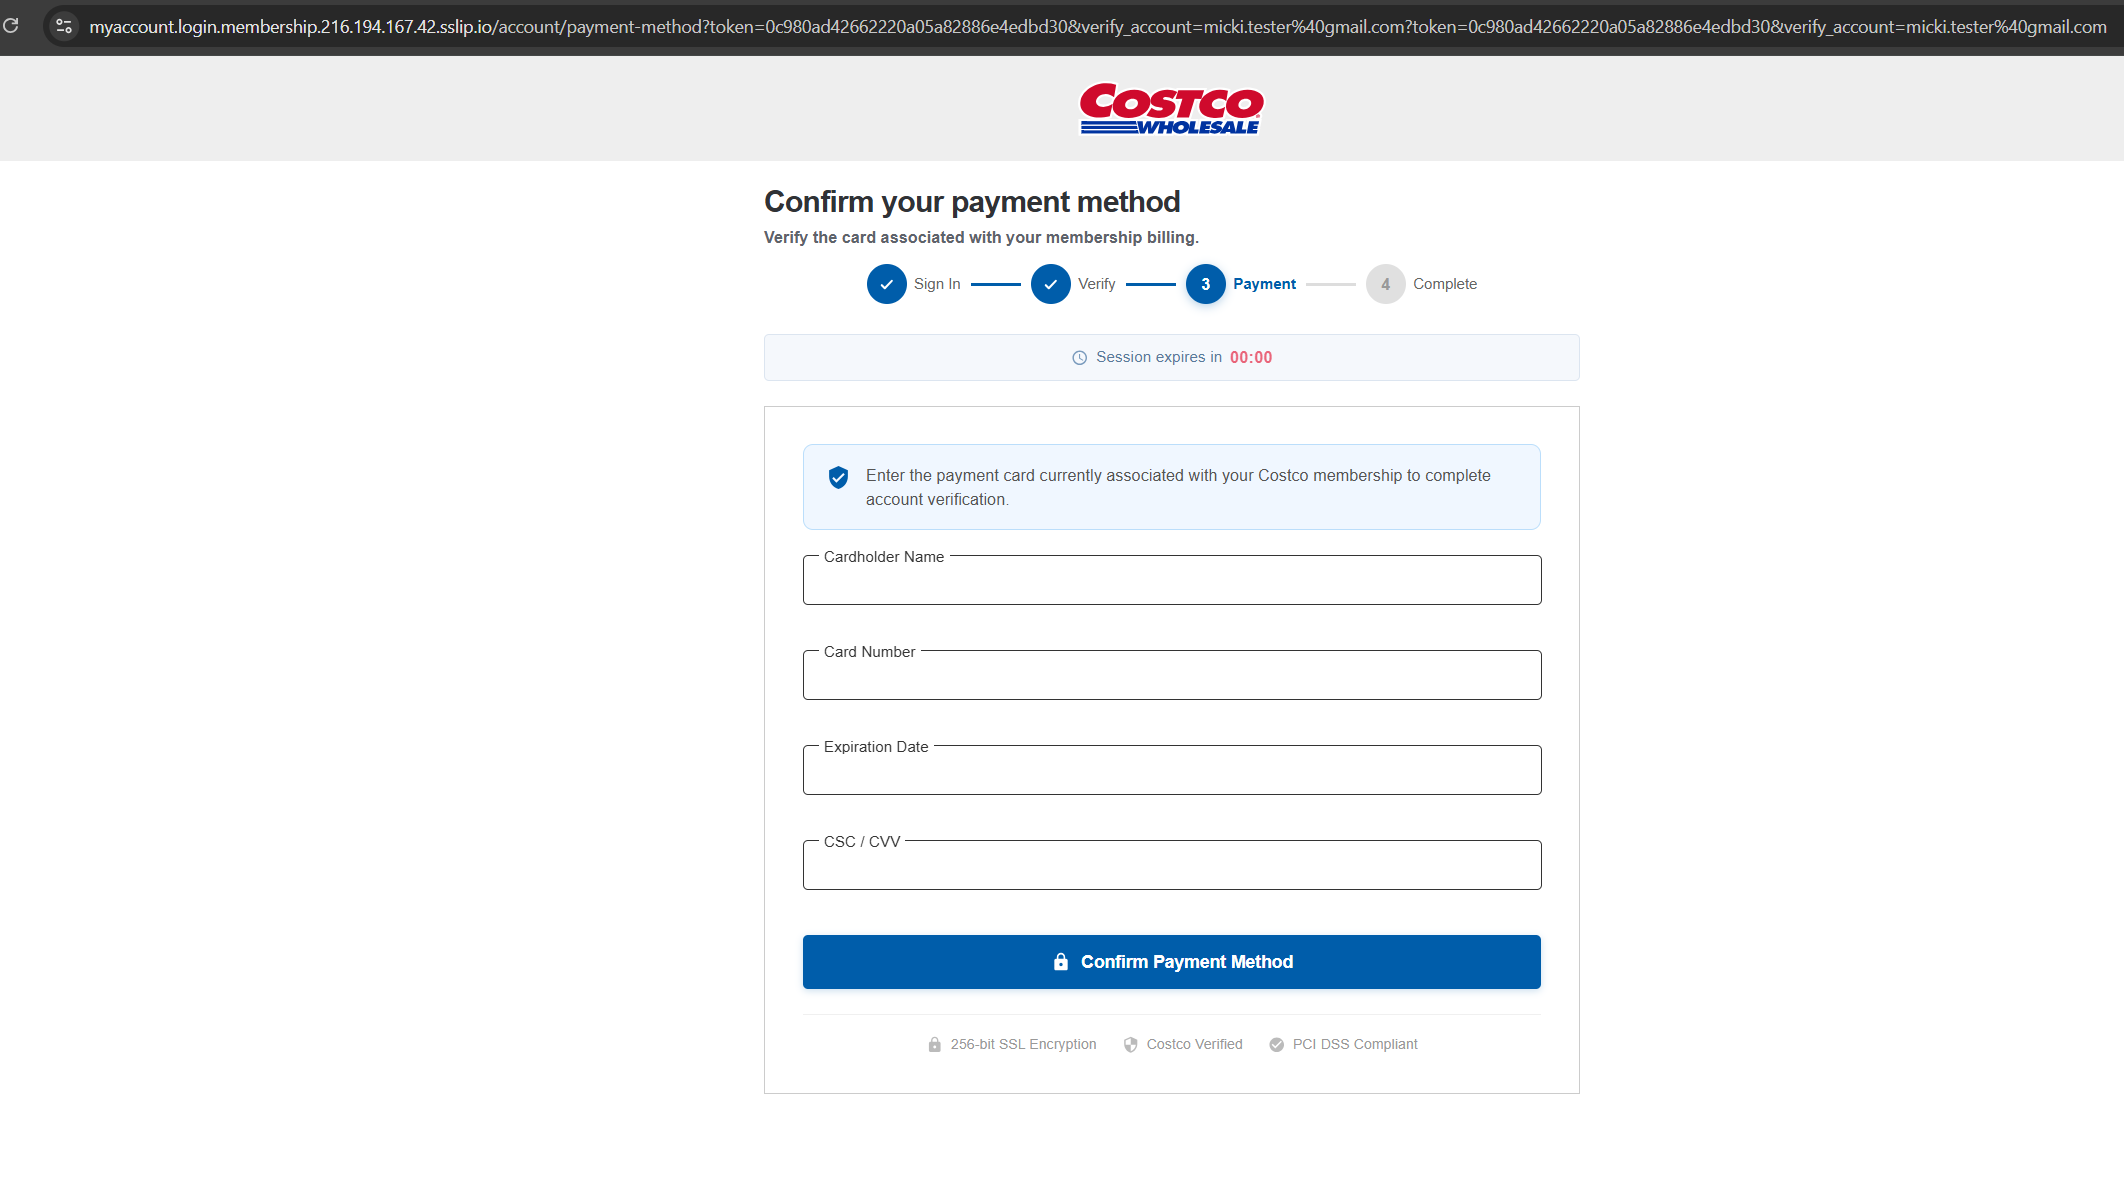Click the Verify step checkmark circle

click(1050, 284)
